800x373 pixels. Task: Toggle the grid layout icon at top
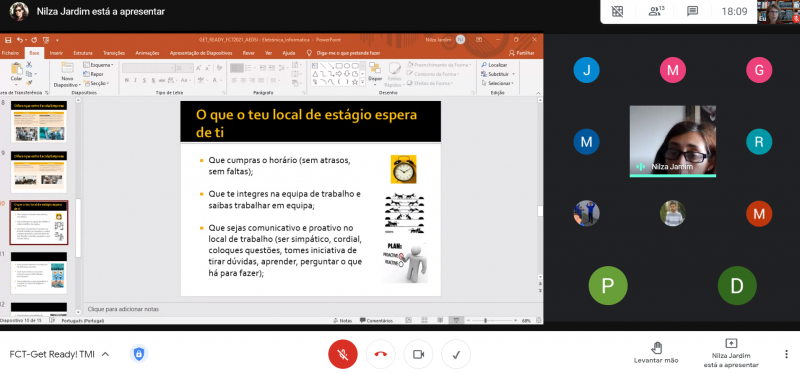point(617,11)
